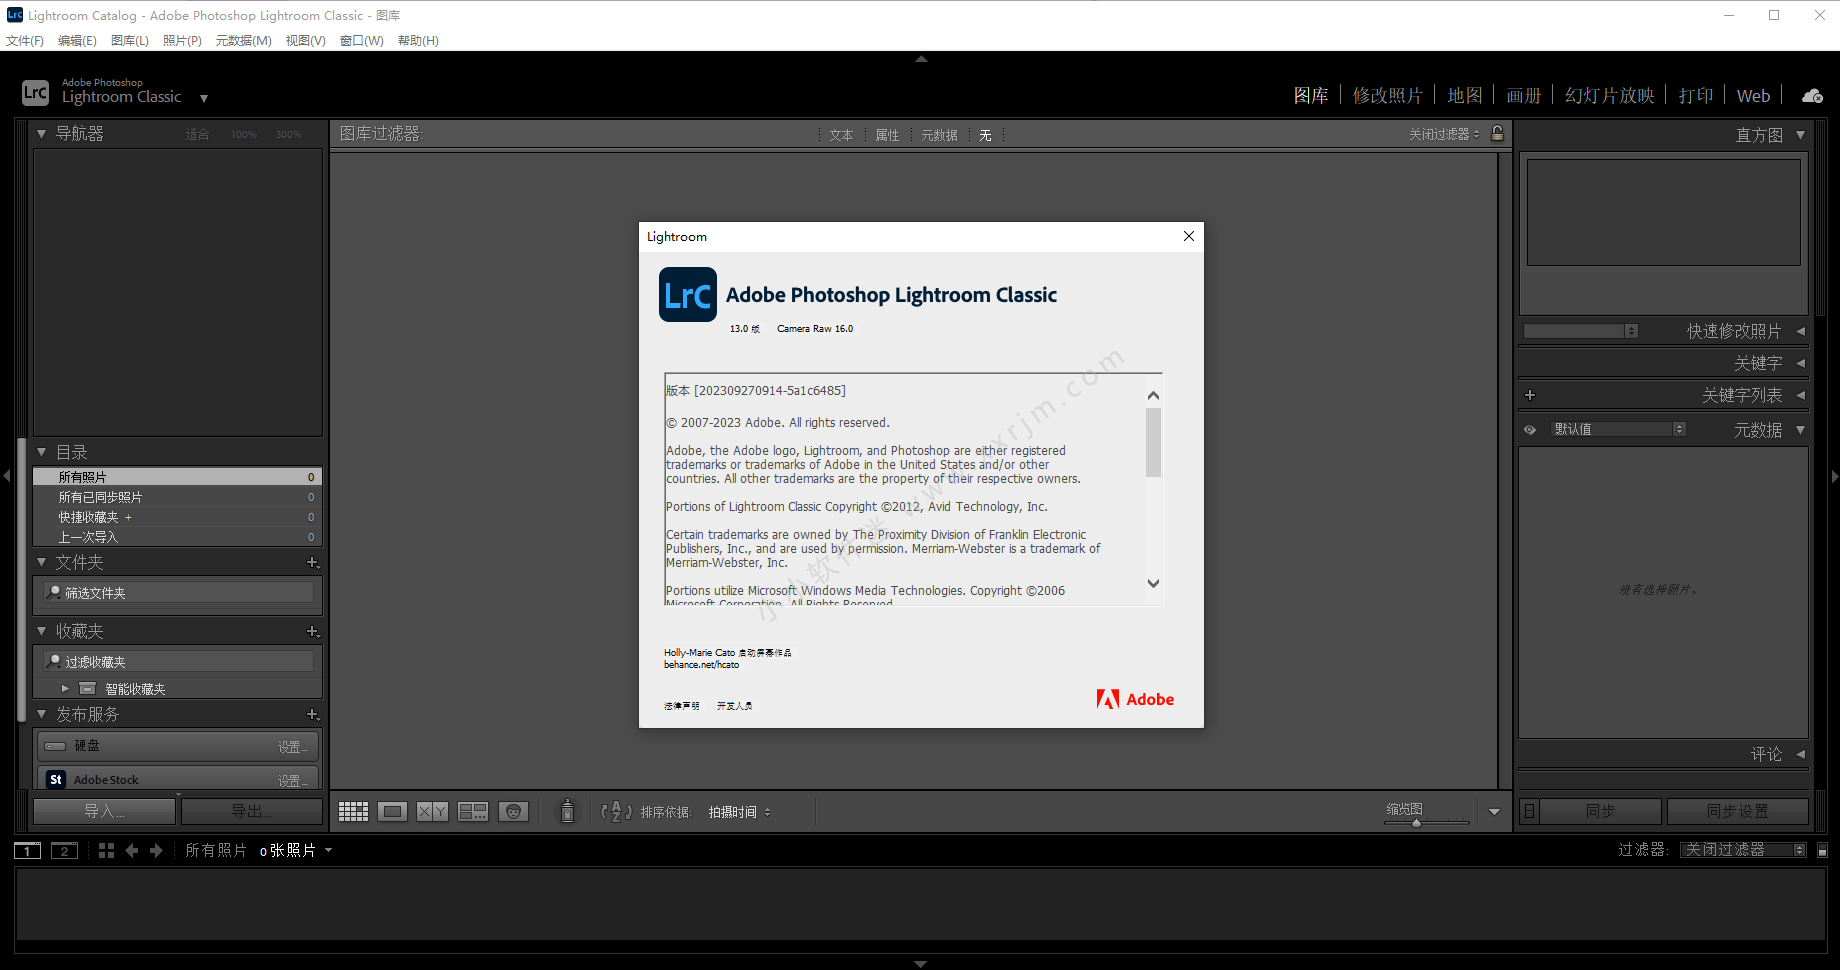Viewport: 1840px width, 970px height.
Task: Click the hard drive publish icon
Action: (55, 746)
